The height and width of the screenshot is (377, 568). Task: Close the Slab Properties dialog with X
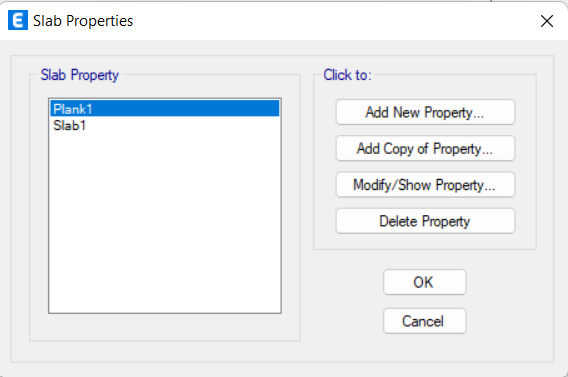(x=547, y=21)
